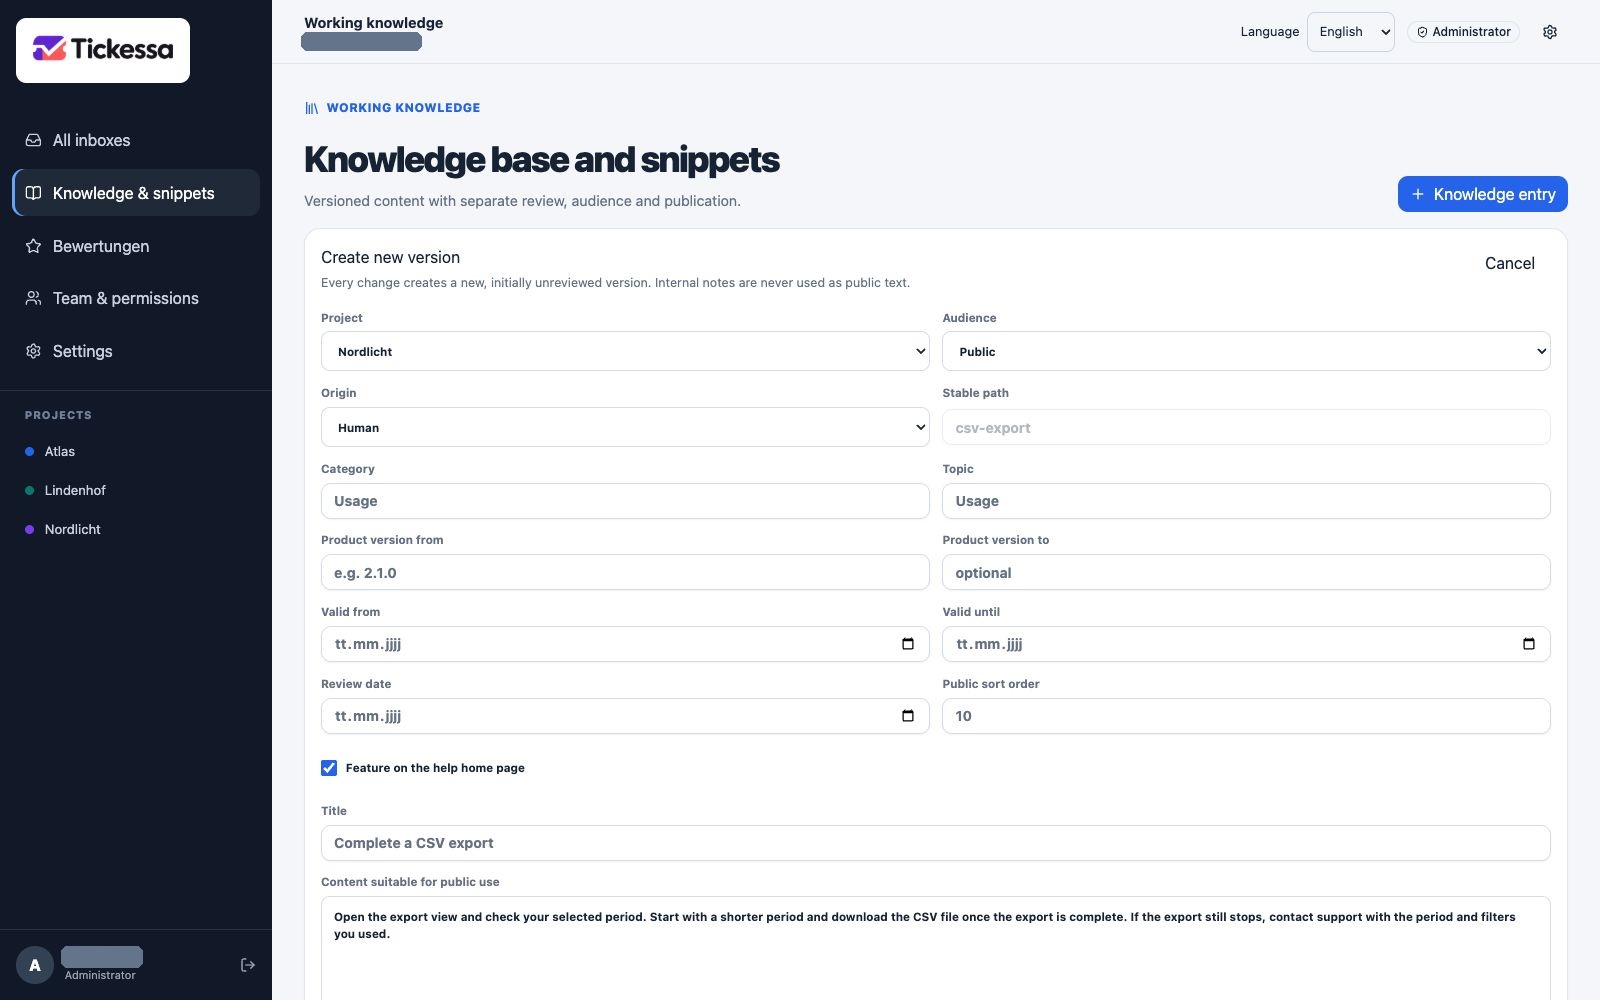Click the Public sort order field
Viewport: 1600px width, 1000px height.
pyautogui.click(x=1246, y=716)
